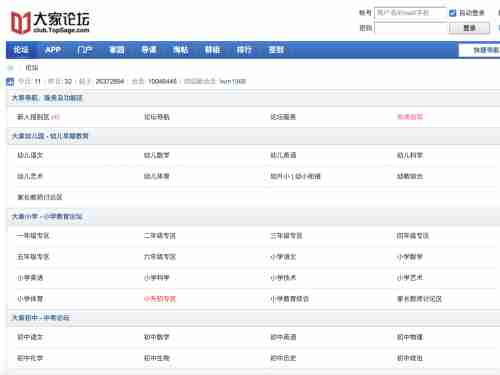
Task: Open the 六年级专区 forum
Action: coord(160,257)
